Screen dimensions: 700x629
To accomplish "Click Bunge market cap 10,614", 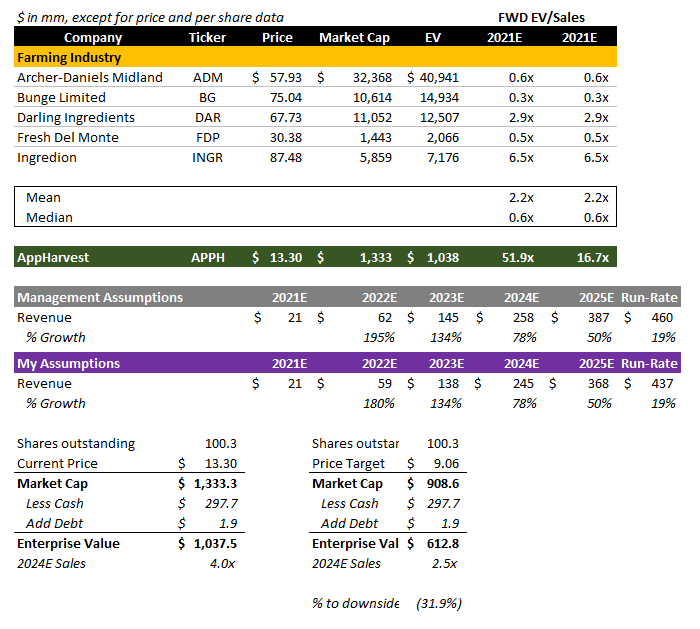I will [372, 98].
